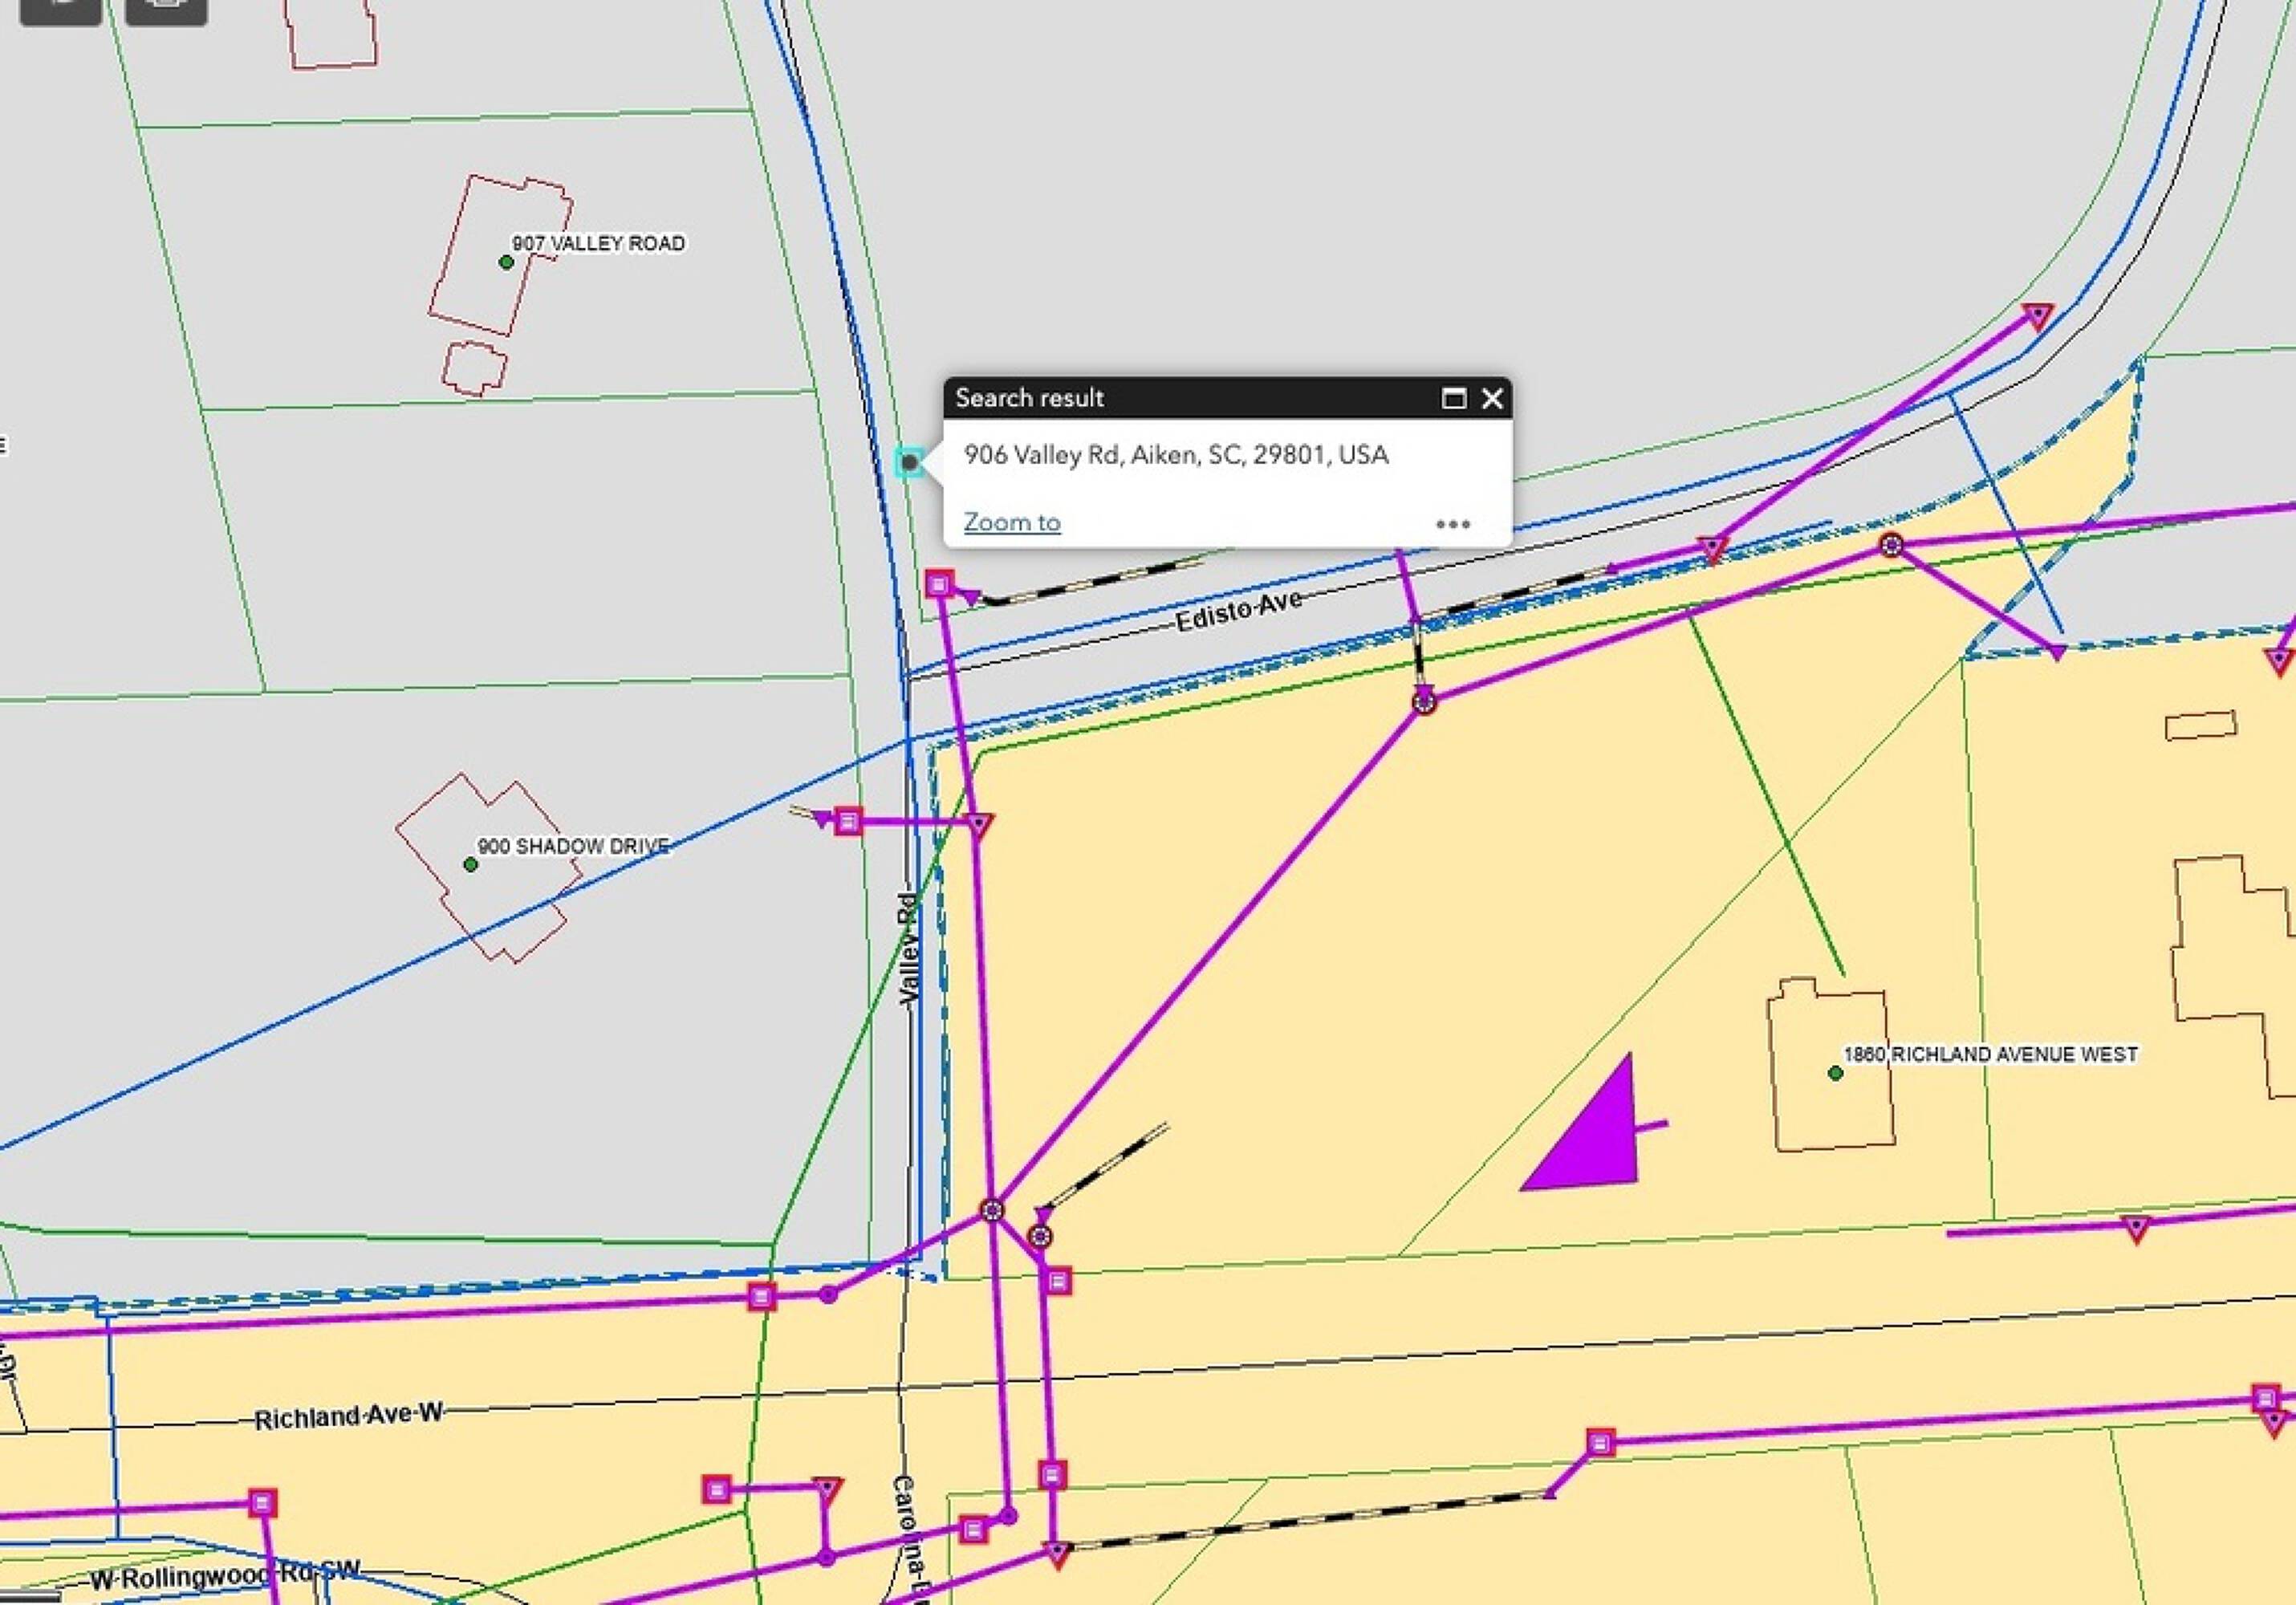Select the cyan-highlighted search result marker
This screenshot has width=2296, height=1605.
click(908, 462)
